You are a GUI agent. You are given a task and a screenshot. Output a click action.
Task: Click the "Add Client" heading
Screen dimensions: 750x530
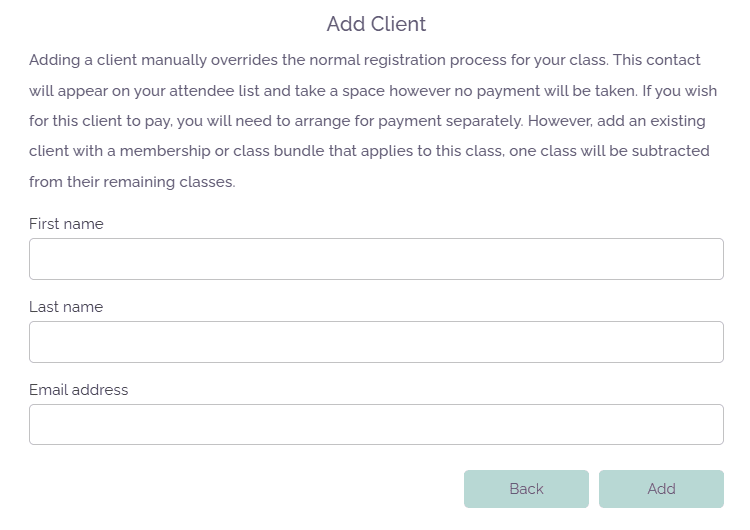tap(376, 24)
